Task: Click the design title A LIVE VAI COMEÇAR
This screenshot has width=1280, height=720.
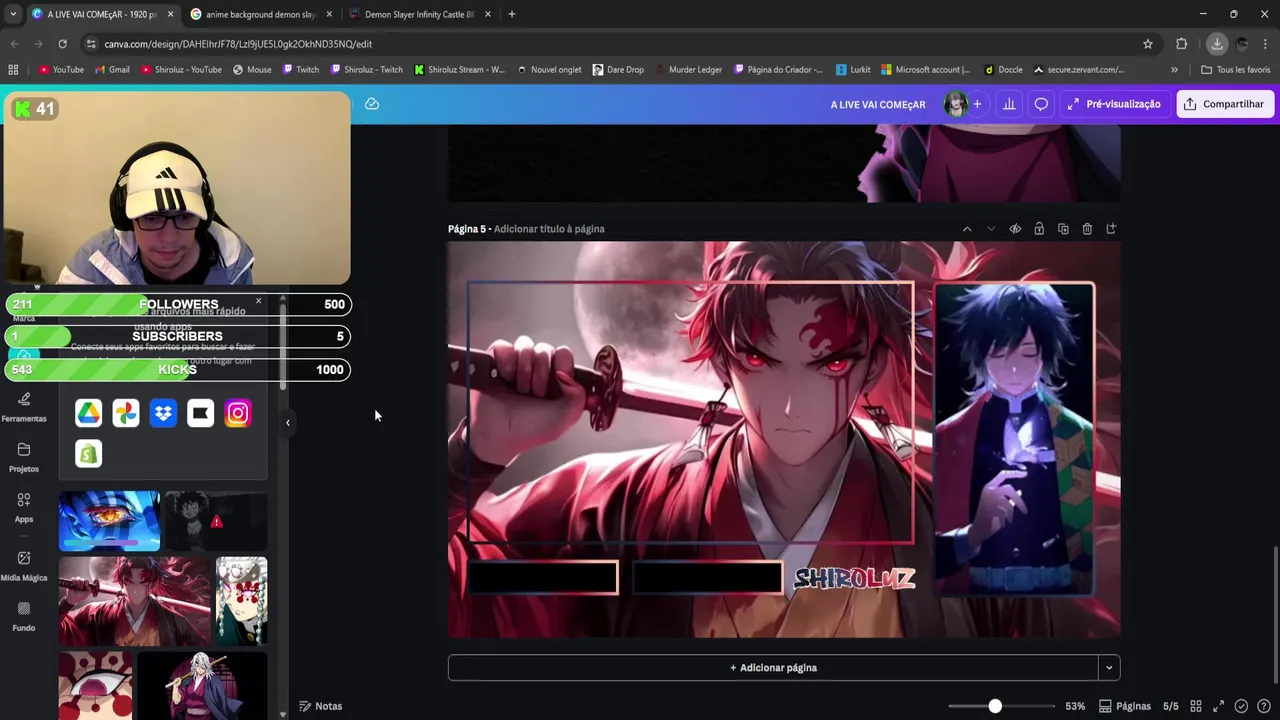Action: coord(878,104)
